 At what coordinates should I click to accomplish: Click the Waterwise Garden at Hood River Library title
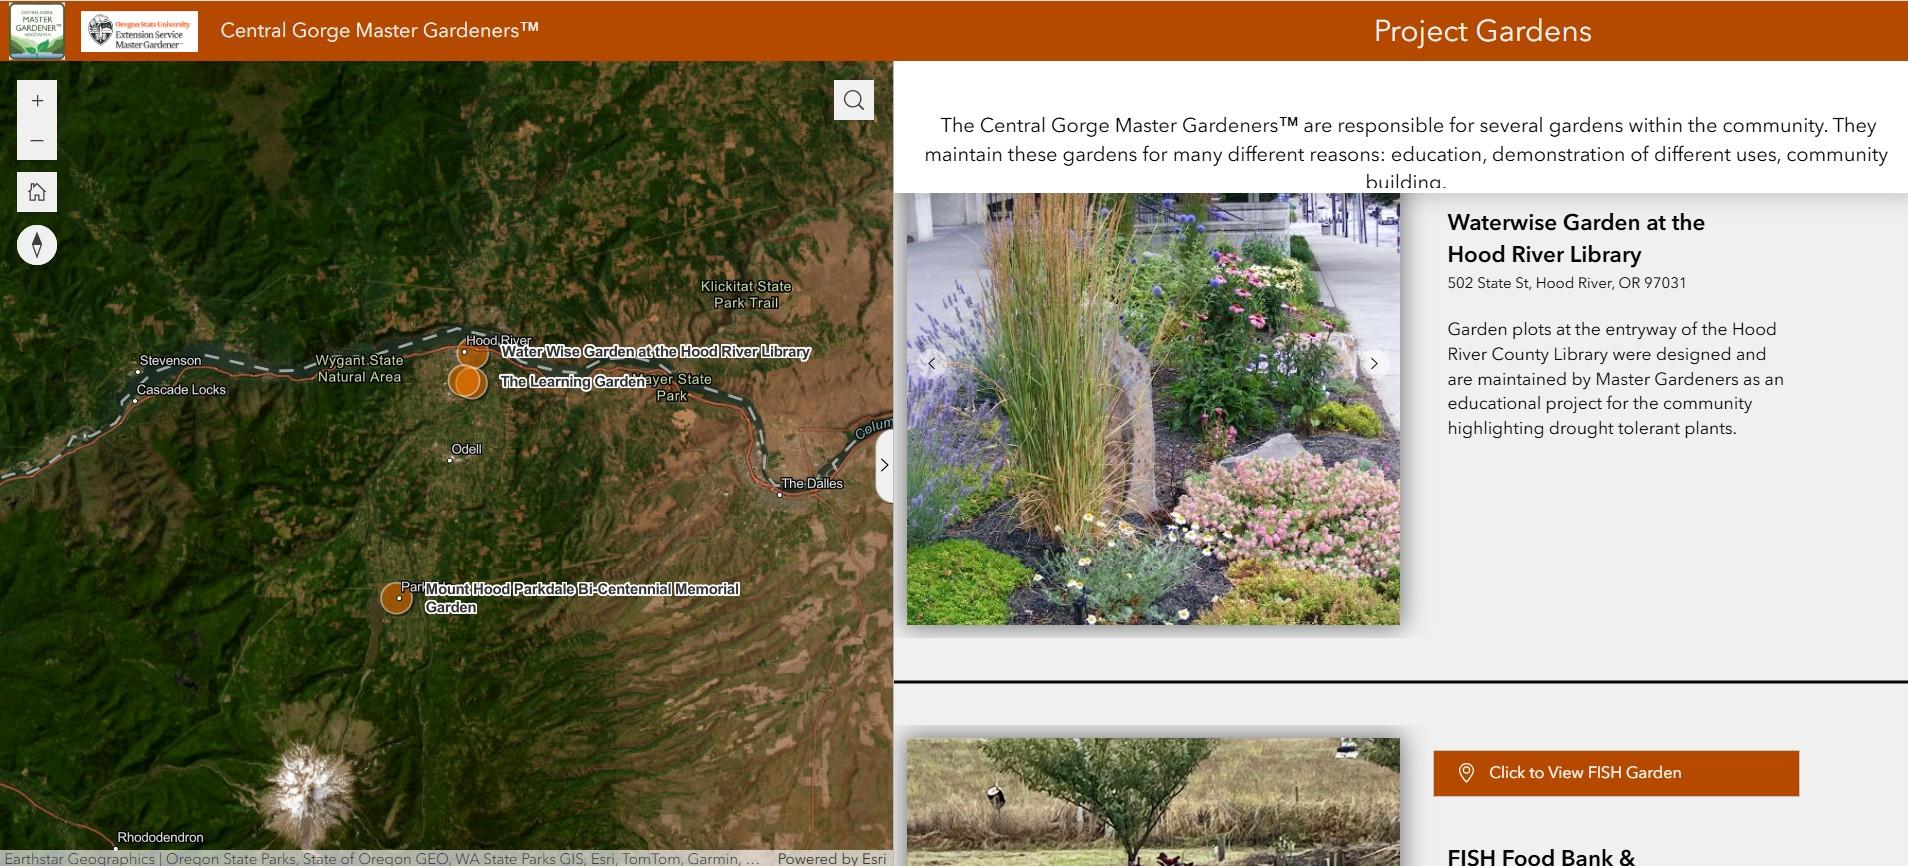coord(1576,238)
